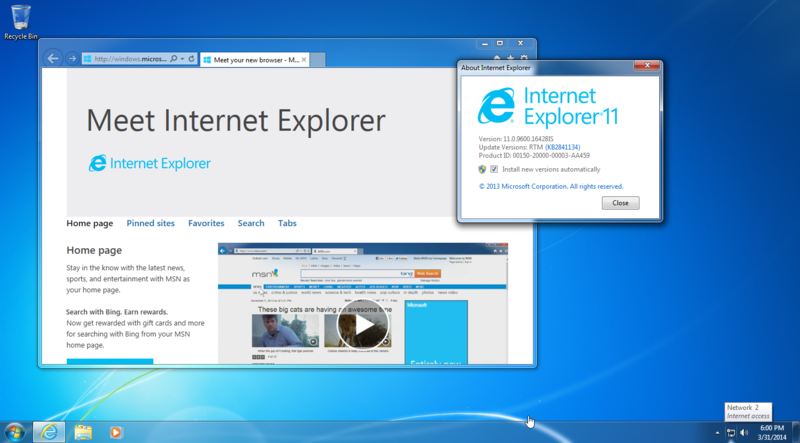Open the IE Favorites star icon

tap(511, 58)
